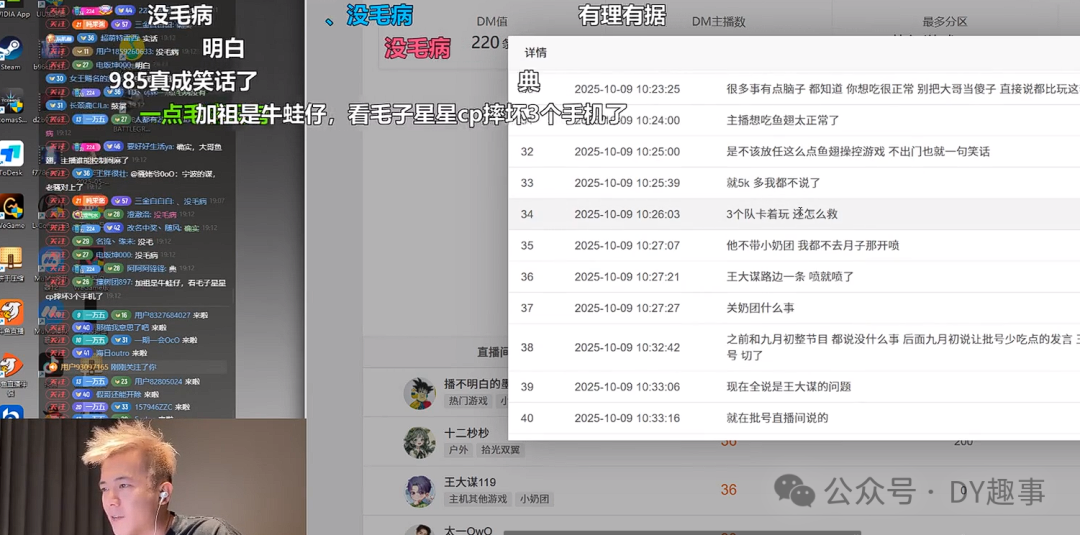Click chat user 一期一会OcO
This screenshot has height=535, width=1080.
(x=157, y=340)
